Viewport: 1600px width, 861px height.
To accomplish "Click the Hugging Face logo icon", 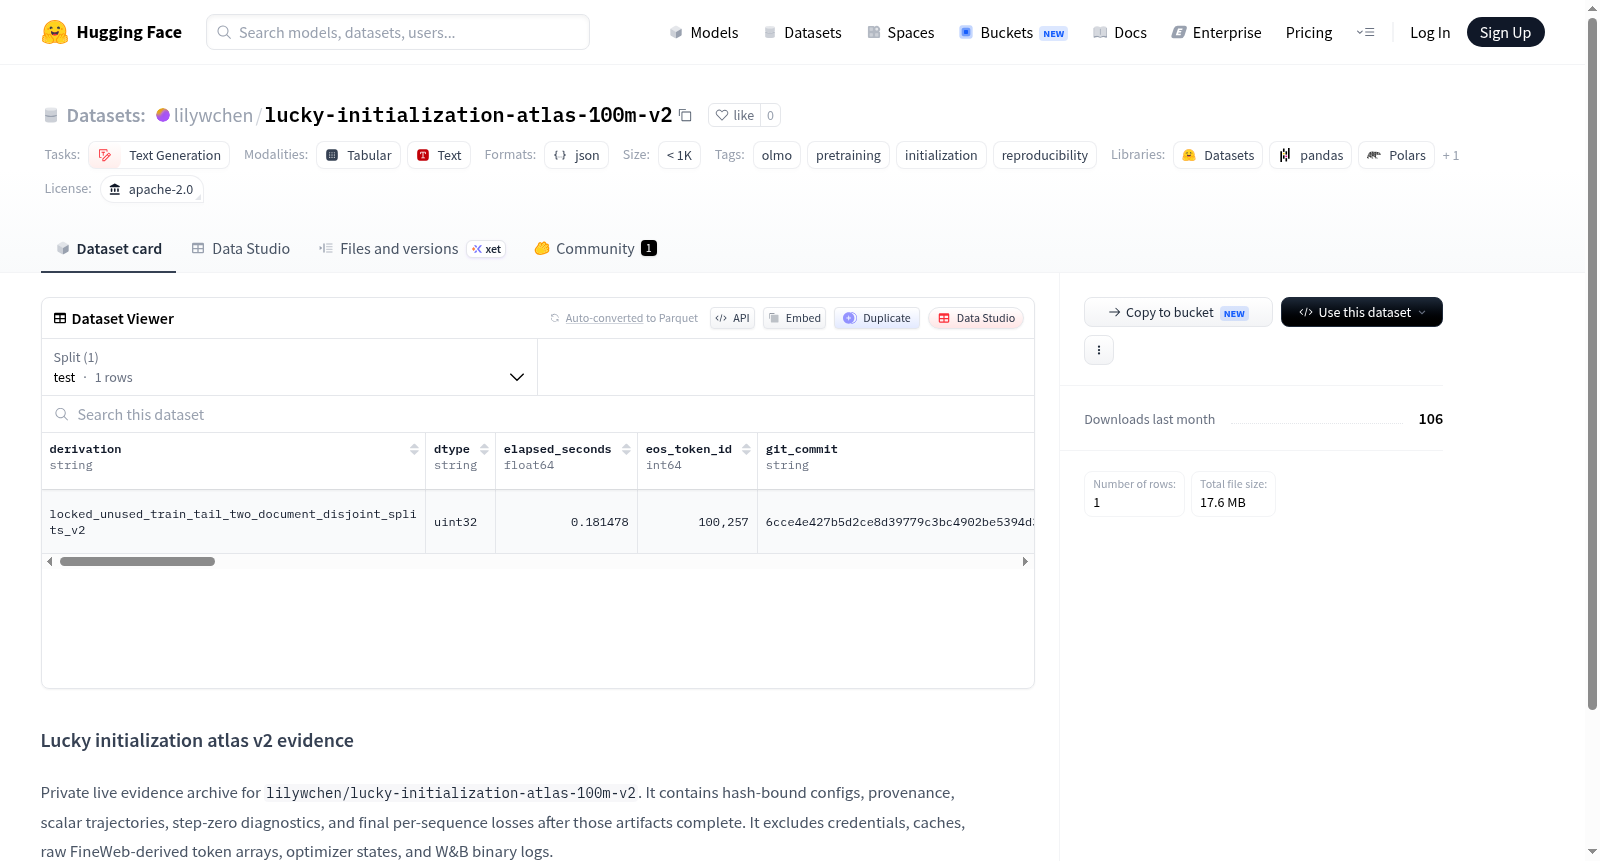I will tap(55, 32).
